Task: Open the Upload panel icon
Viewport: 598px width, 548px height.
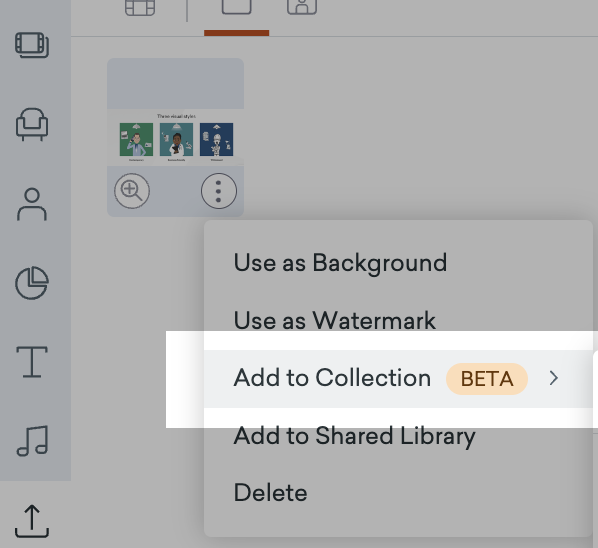Action: [x=32, y=521]
